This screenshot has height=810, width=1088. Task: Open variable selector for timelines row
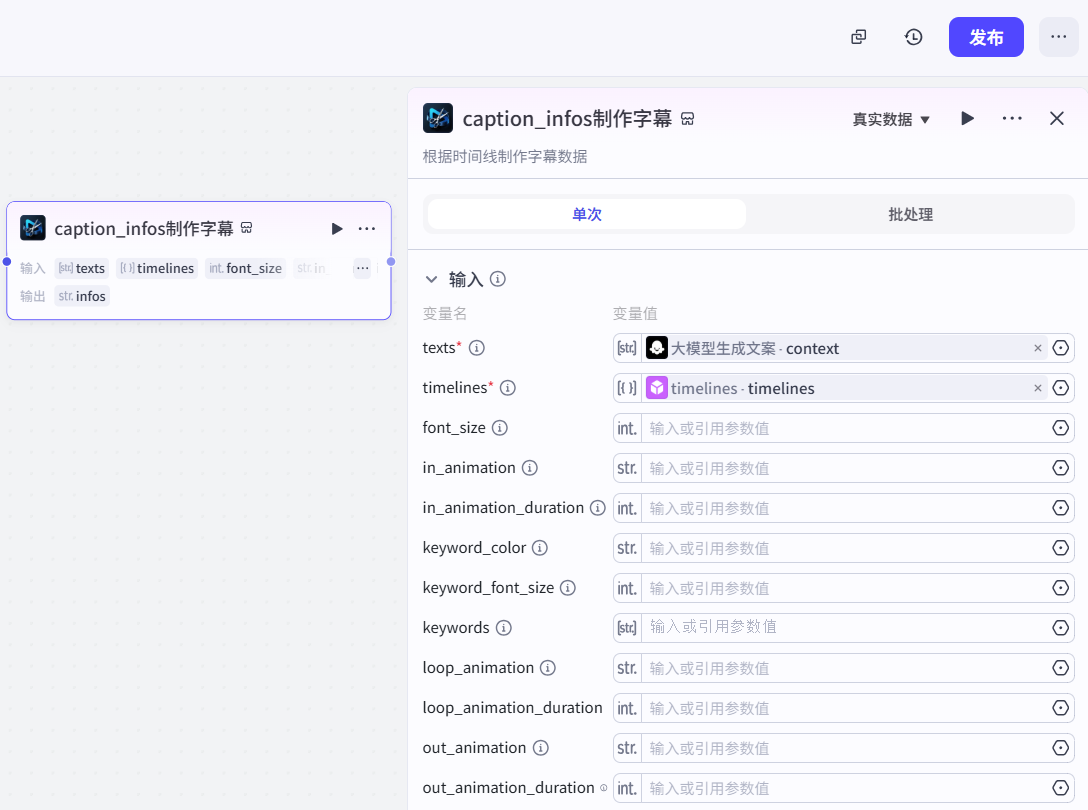(1060, 388)
